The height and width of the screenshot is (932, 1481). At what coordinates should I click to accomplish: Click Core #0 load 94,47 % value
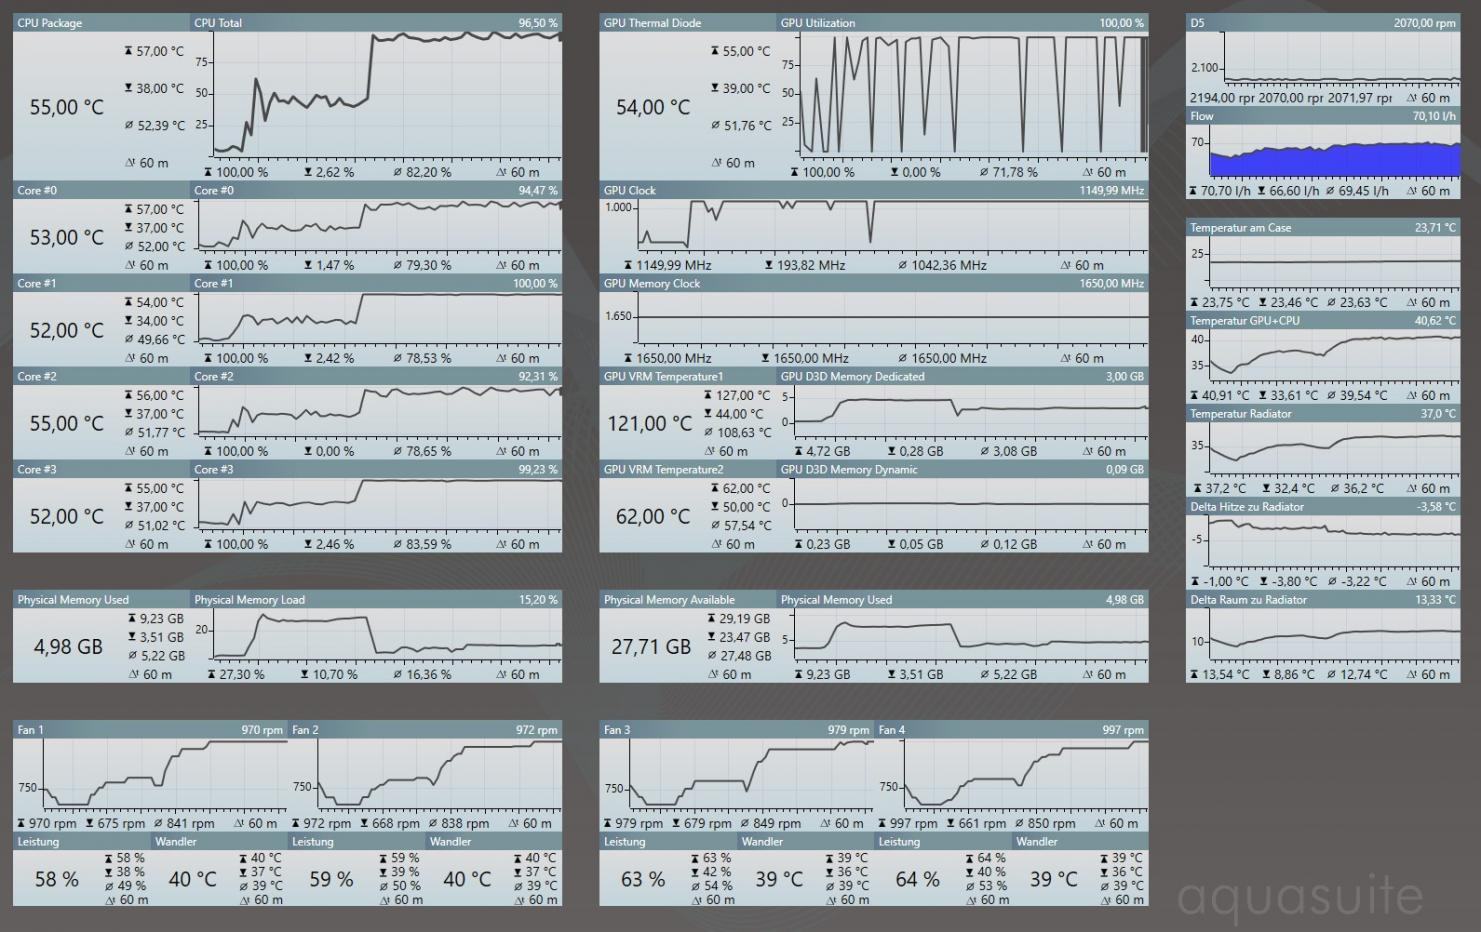coord(538,191)
